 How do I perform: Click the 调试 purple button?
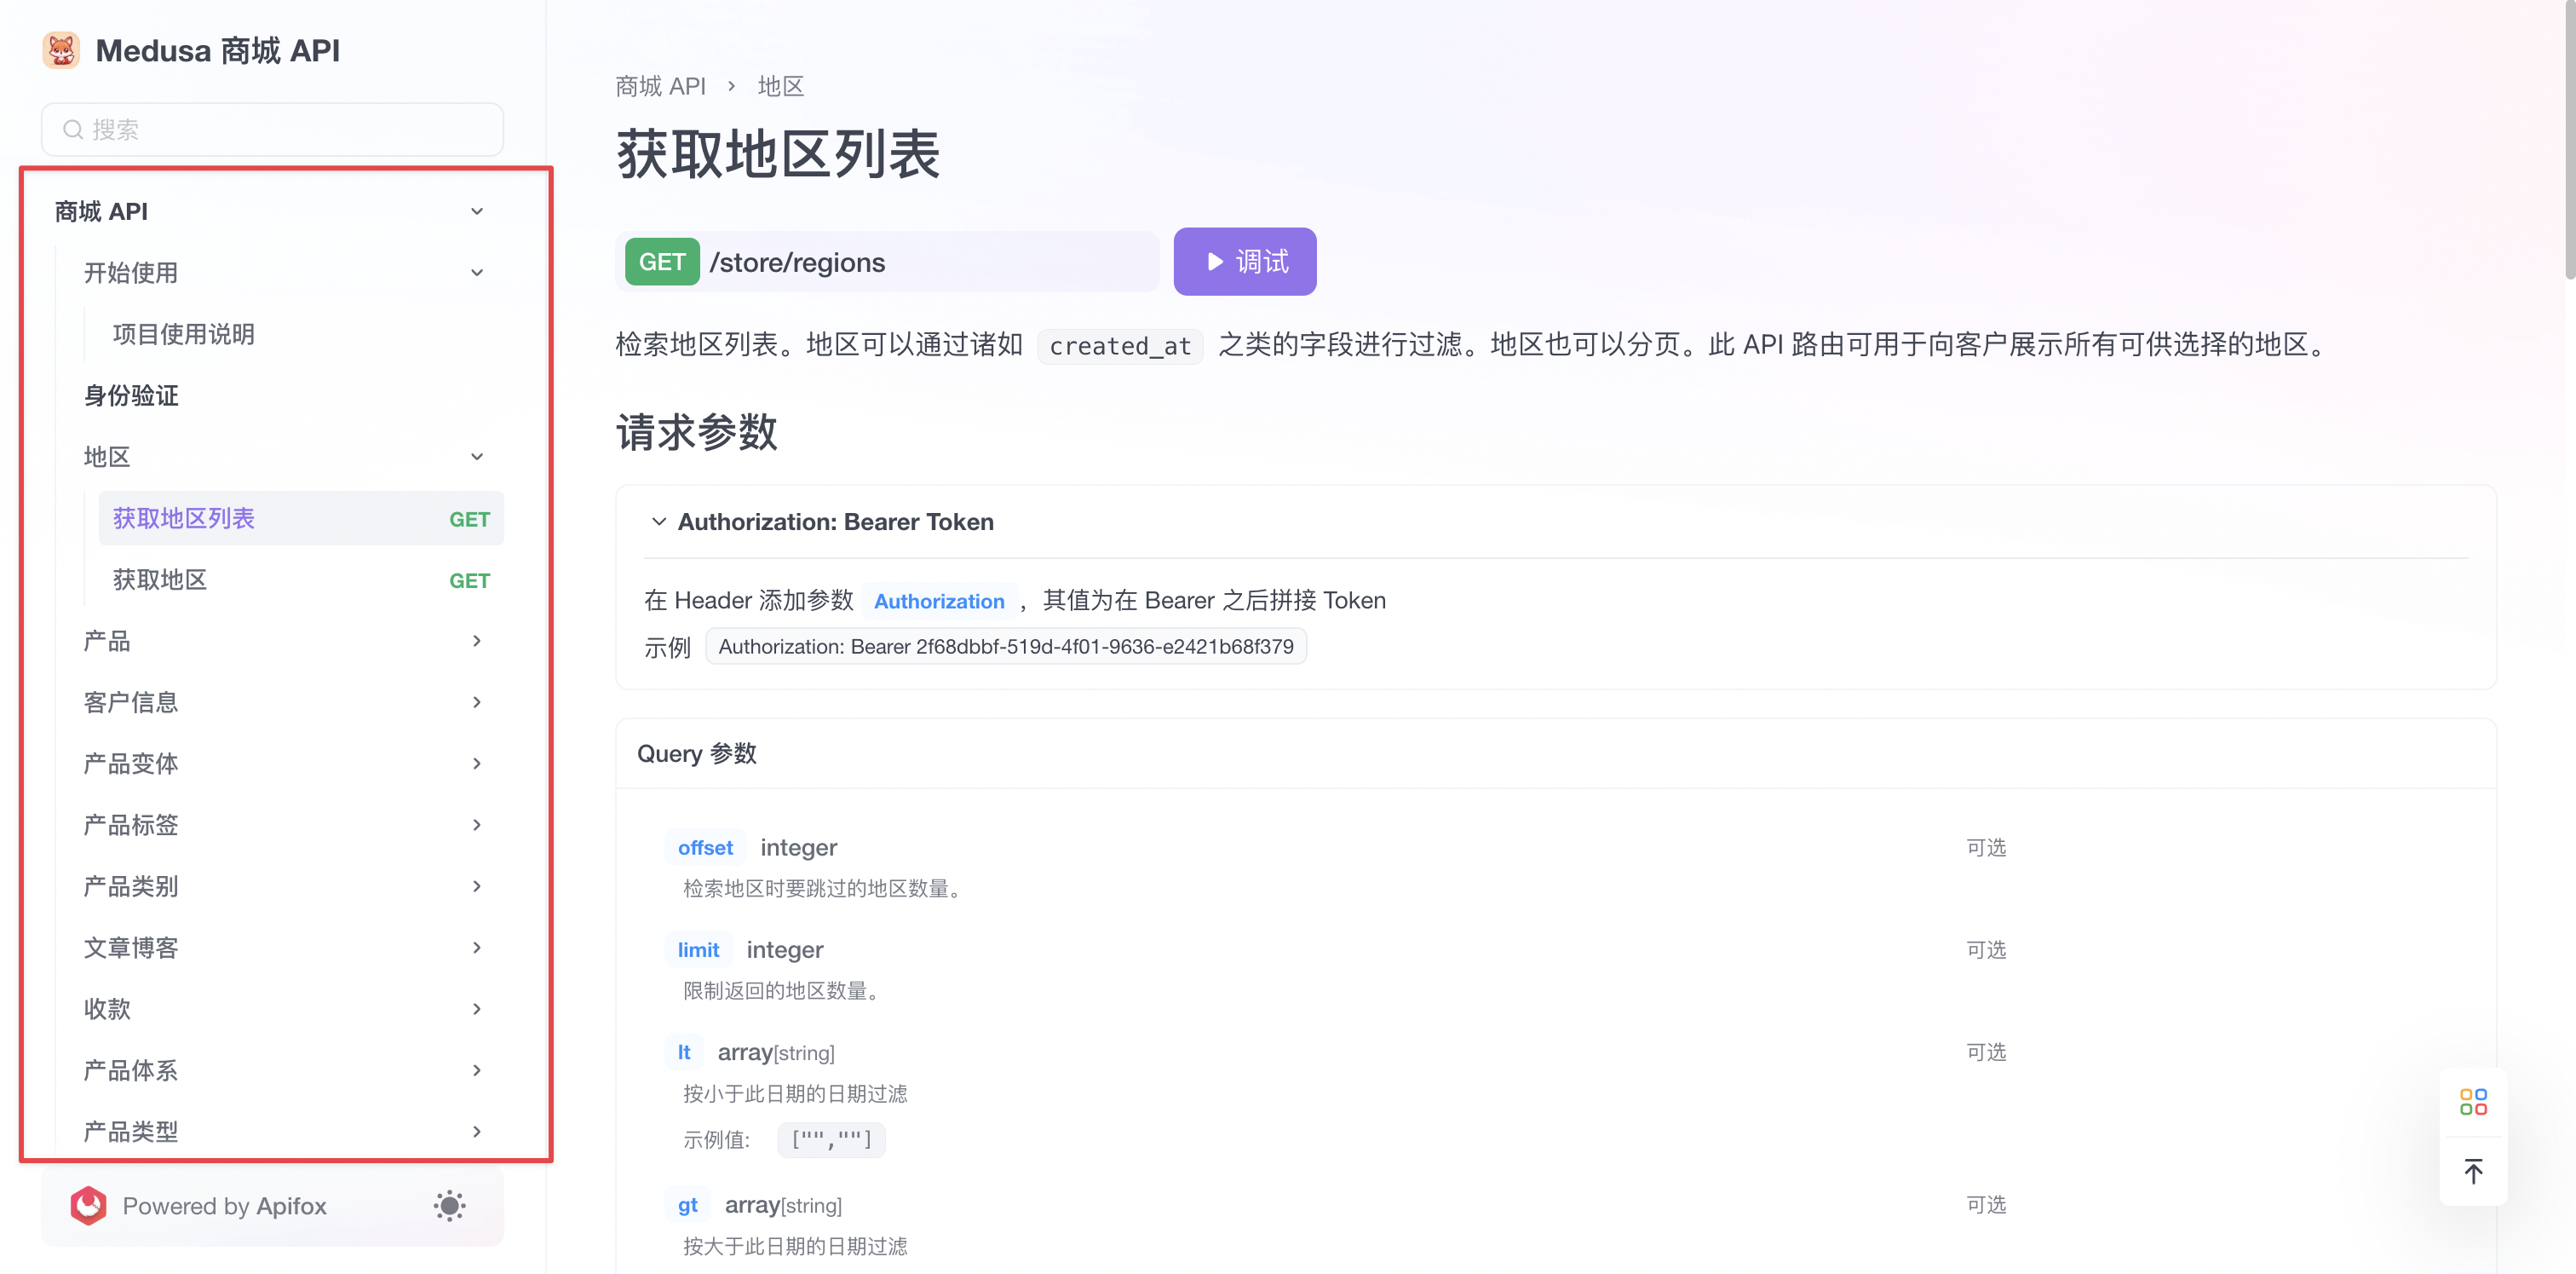(1245, 262)
